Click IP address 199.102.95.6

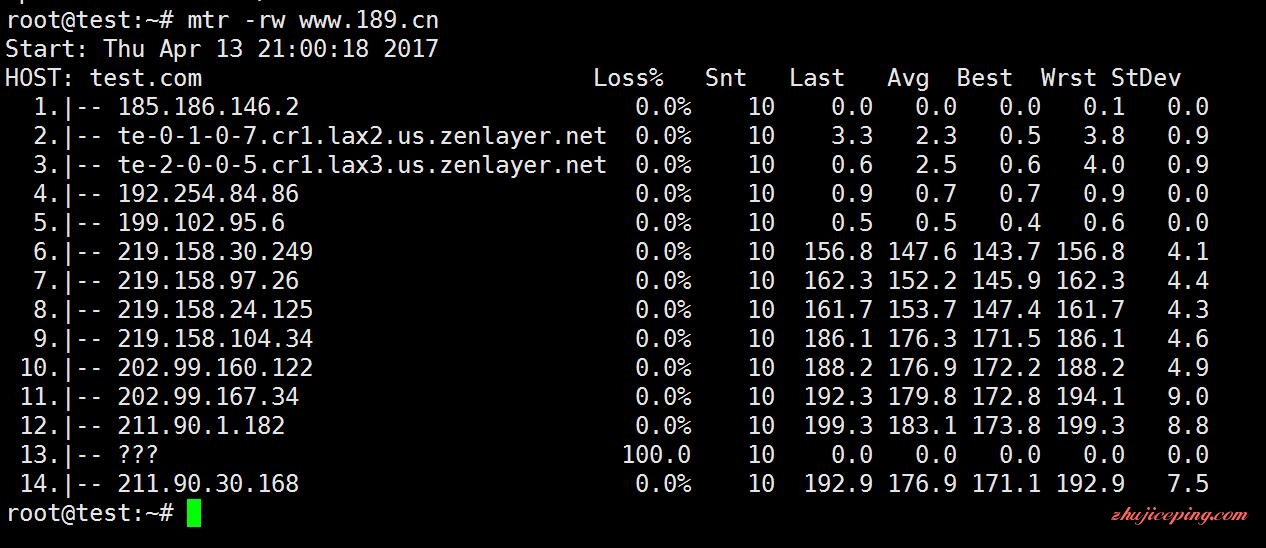click(x=201, y=222)
